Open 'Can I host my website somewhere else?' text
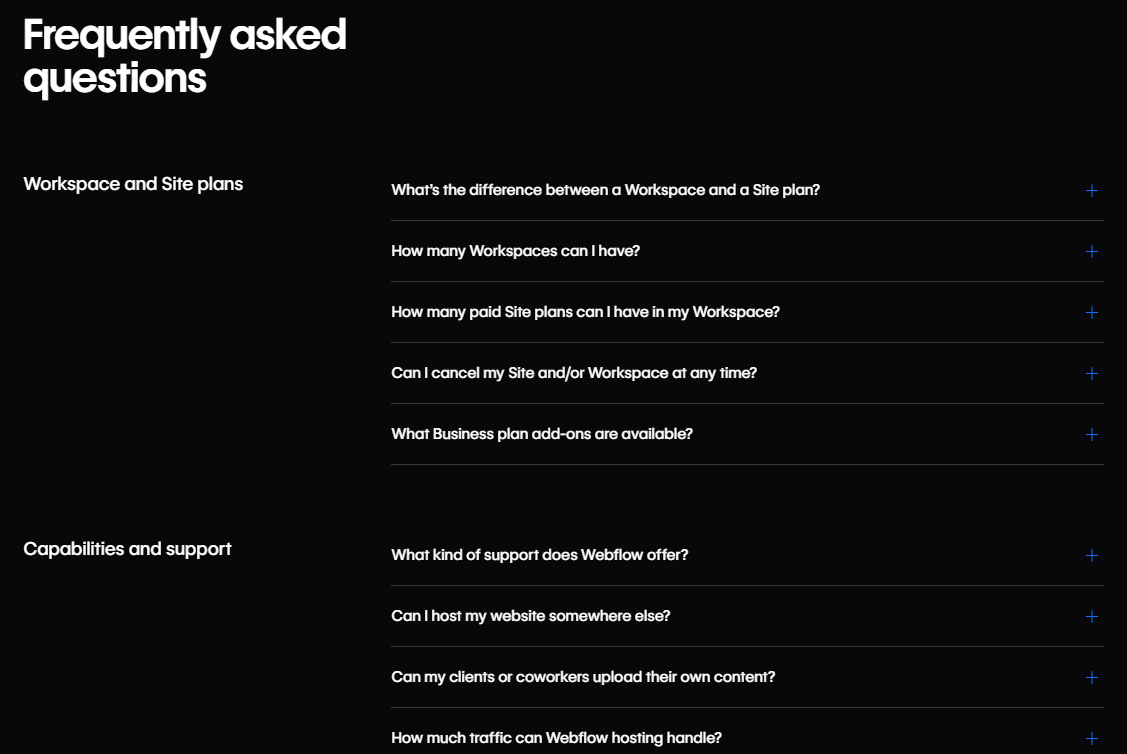Screen dimensions: 1127x754 point(531,616)
